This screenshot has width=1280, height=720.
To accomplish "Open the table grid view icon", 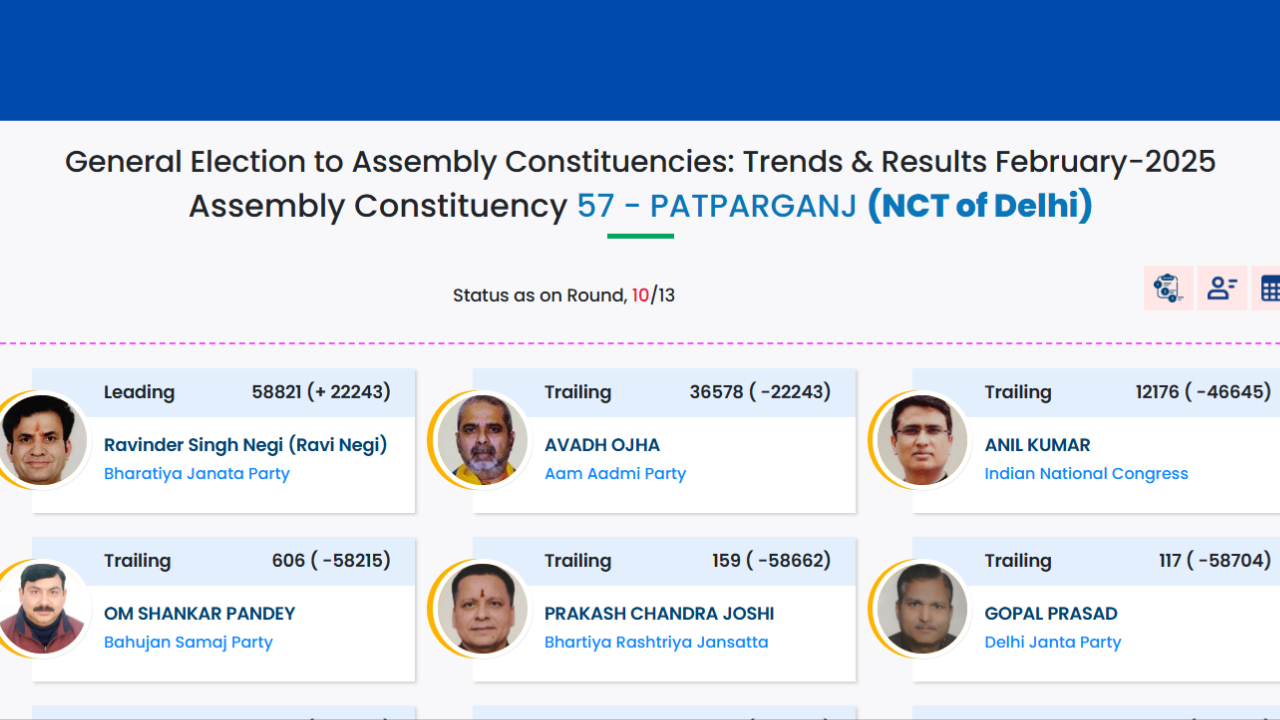I will point(1270,289).
